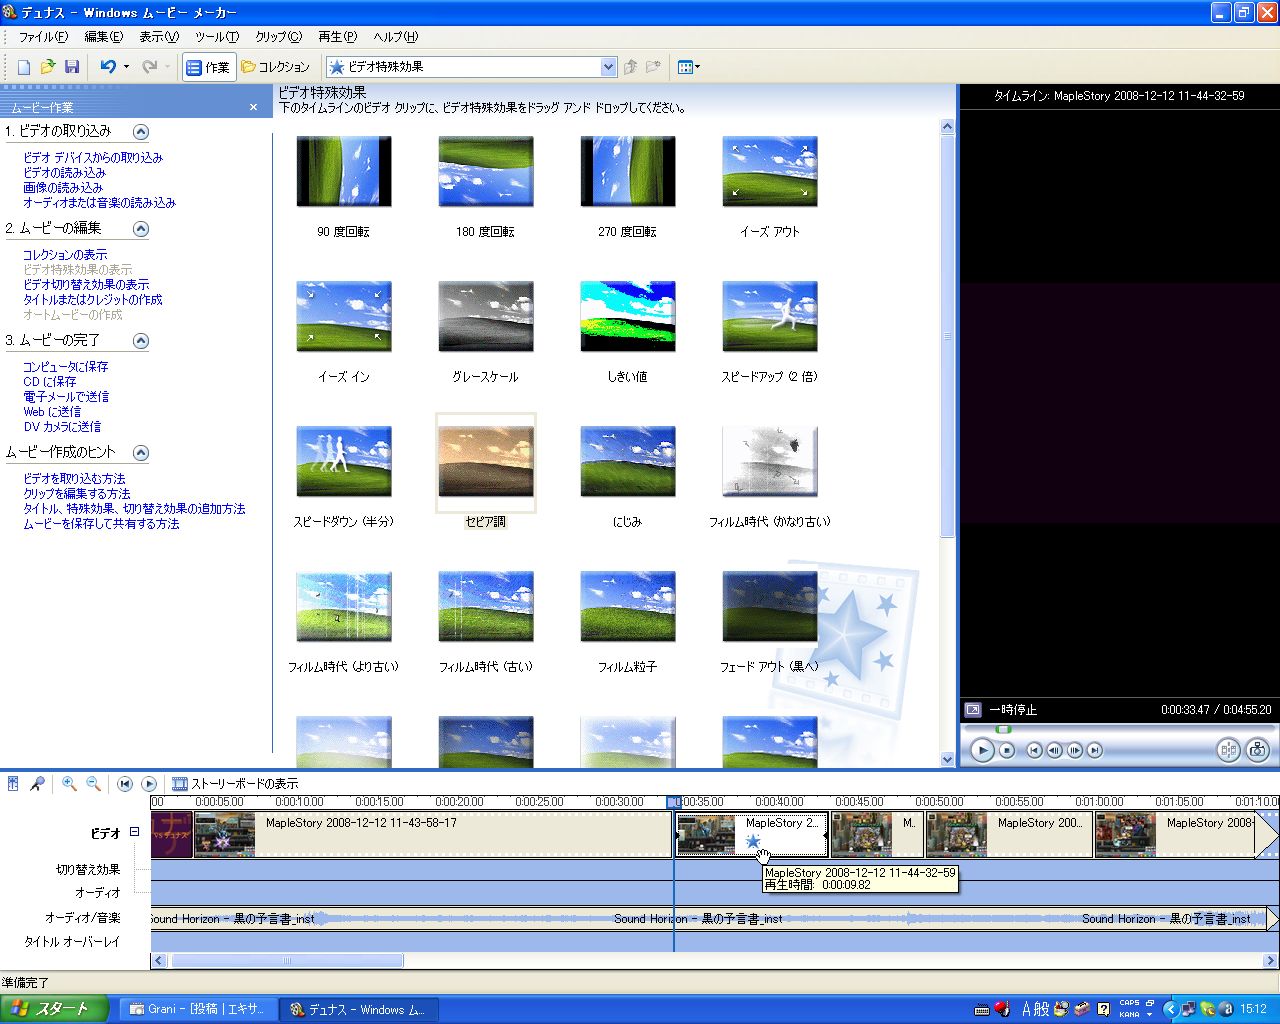Open the クリップ menu

(278, 37)
